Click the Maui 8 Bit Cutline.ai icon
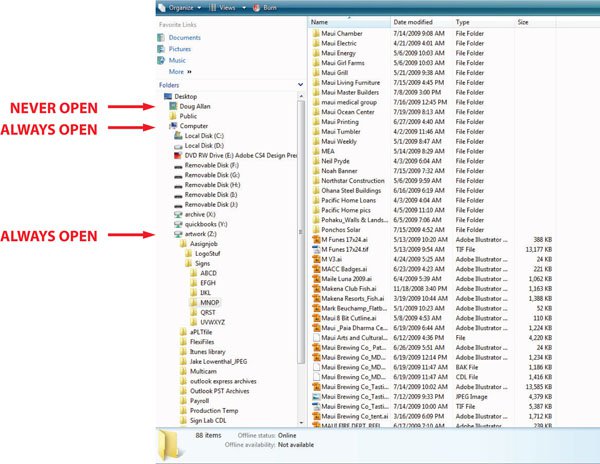600x464 pixels. [316, 318]
